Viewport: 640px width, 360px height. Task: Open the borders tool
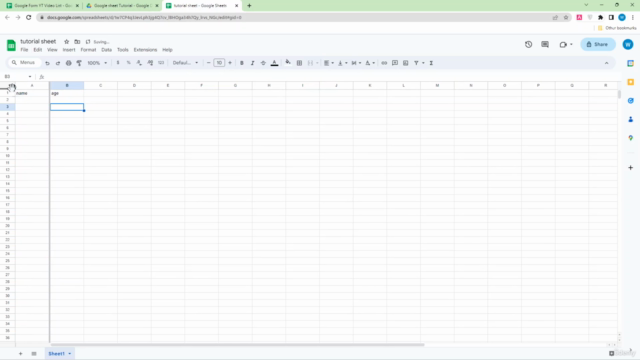point(299,63)
